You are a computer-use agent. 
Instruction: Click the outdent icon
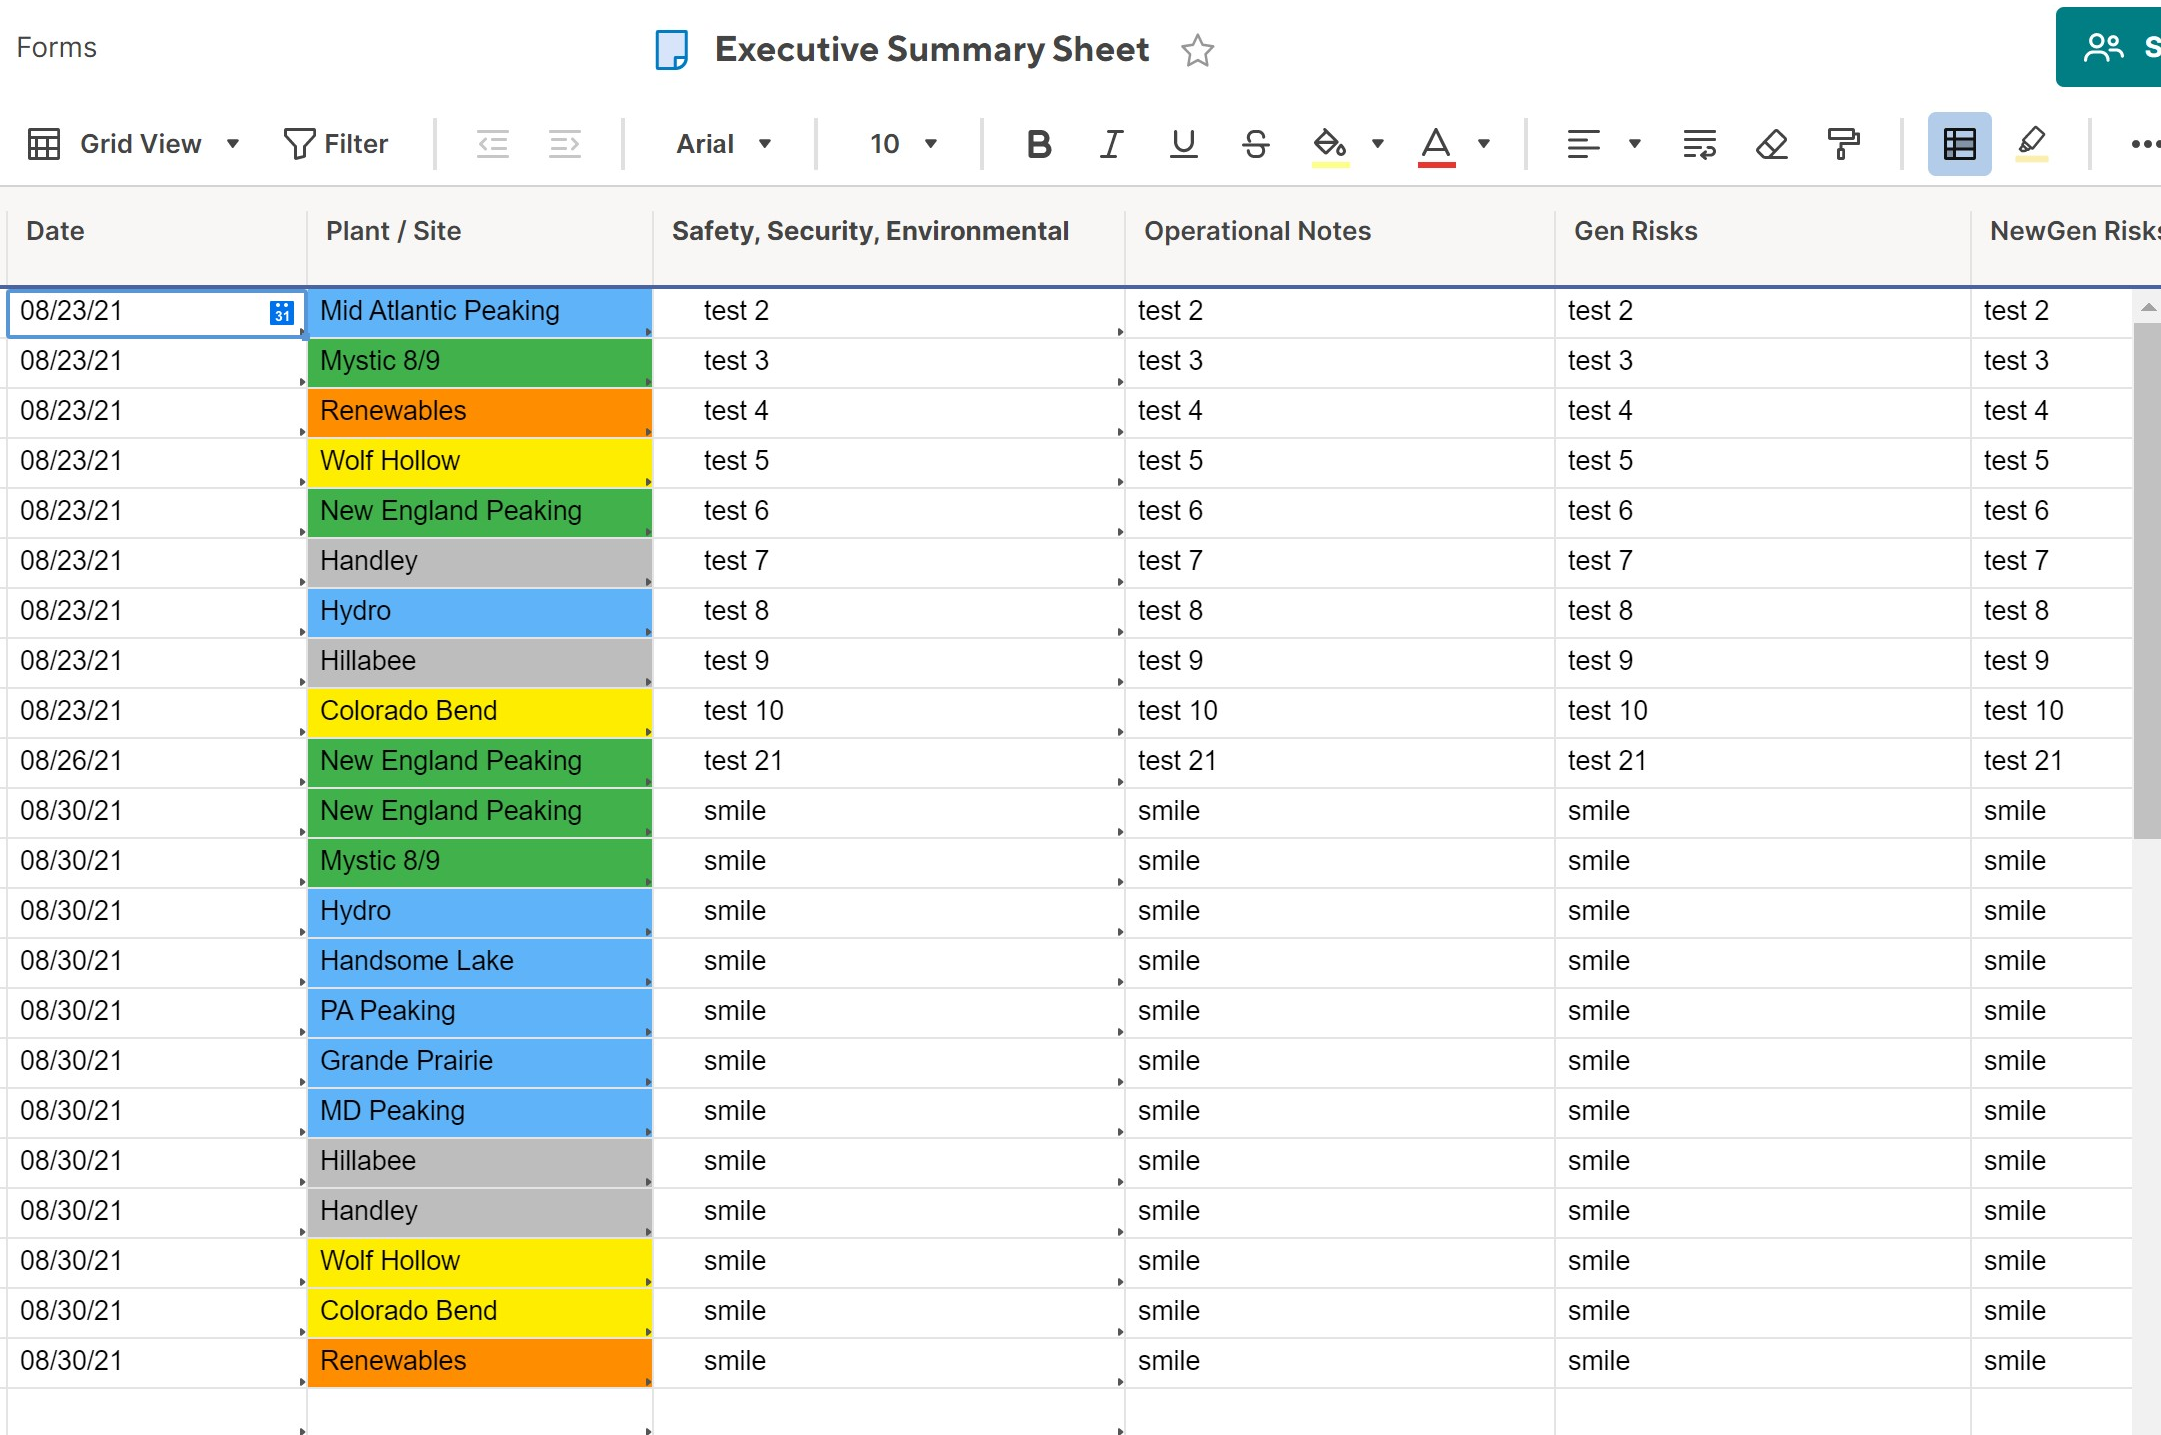[x=493, y=144]
